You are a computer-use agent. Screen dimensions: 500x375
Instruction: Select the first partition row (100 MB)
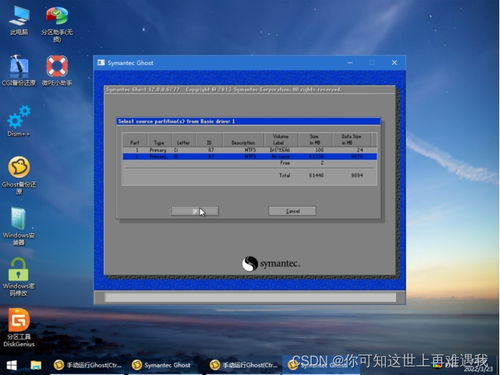pyautogui.click(x=250, y=150)
